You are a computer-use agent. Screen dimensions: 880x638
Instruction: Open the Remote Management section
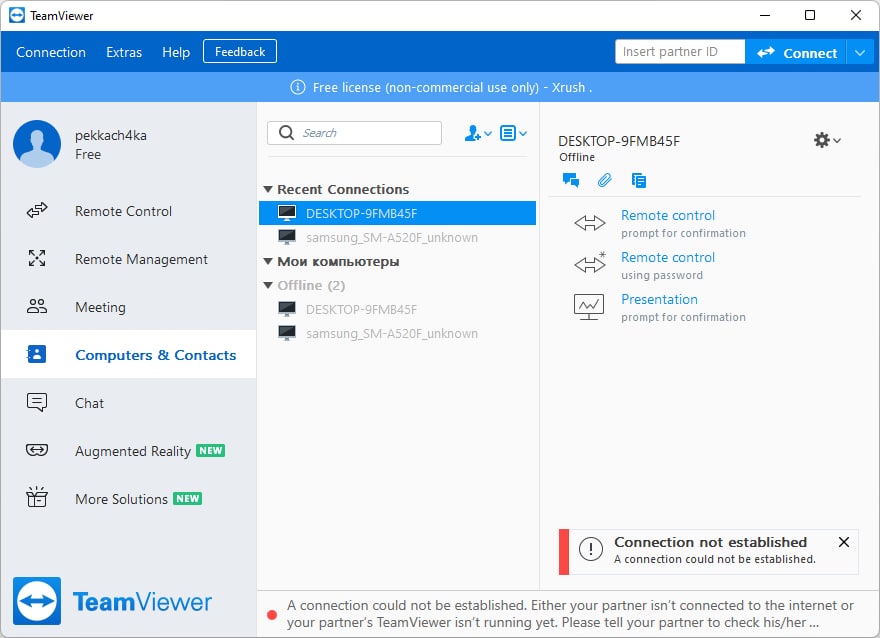(129, 259)
